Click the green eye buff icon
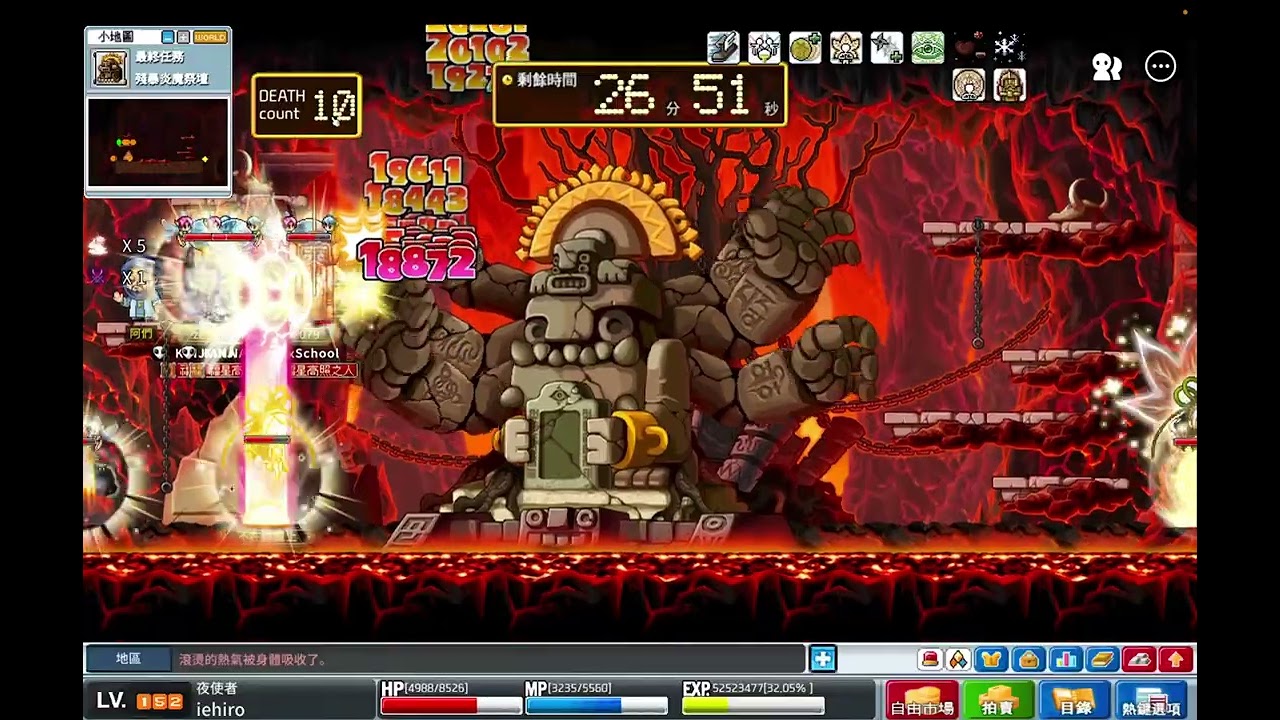This screenshot has height=720, width=1280. (x=928, y=47)
